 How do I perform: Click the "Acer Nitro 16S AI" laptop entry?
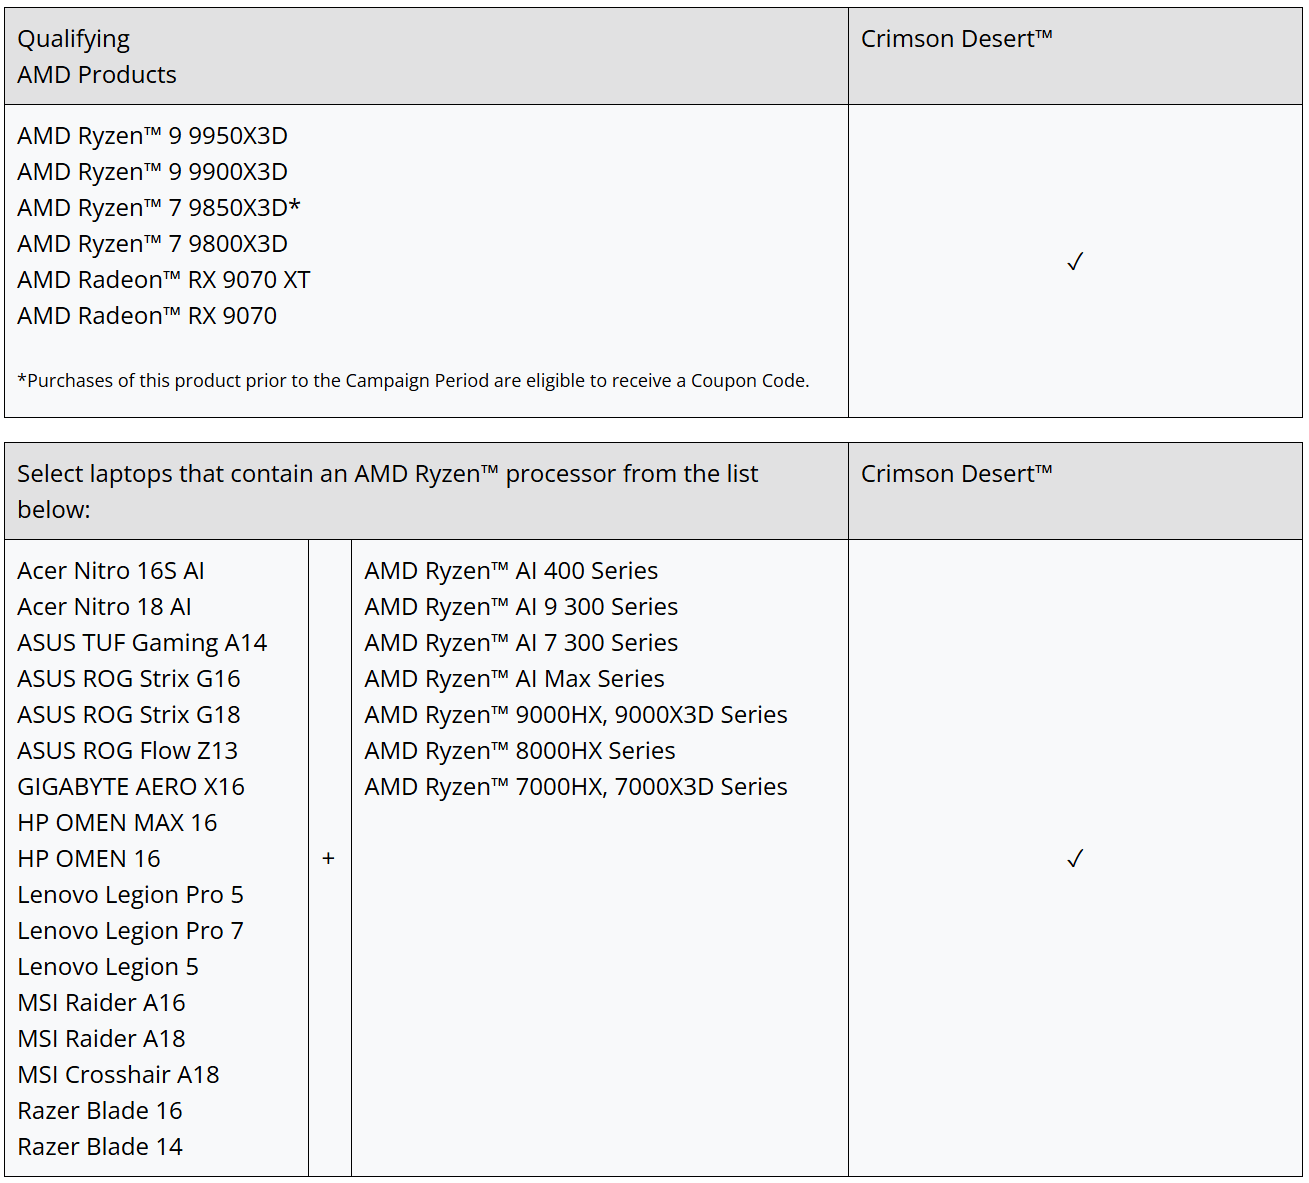coord(111,571)
